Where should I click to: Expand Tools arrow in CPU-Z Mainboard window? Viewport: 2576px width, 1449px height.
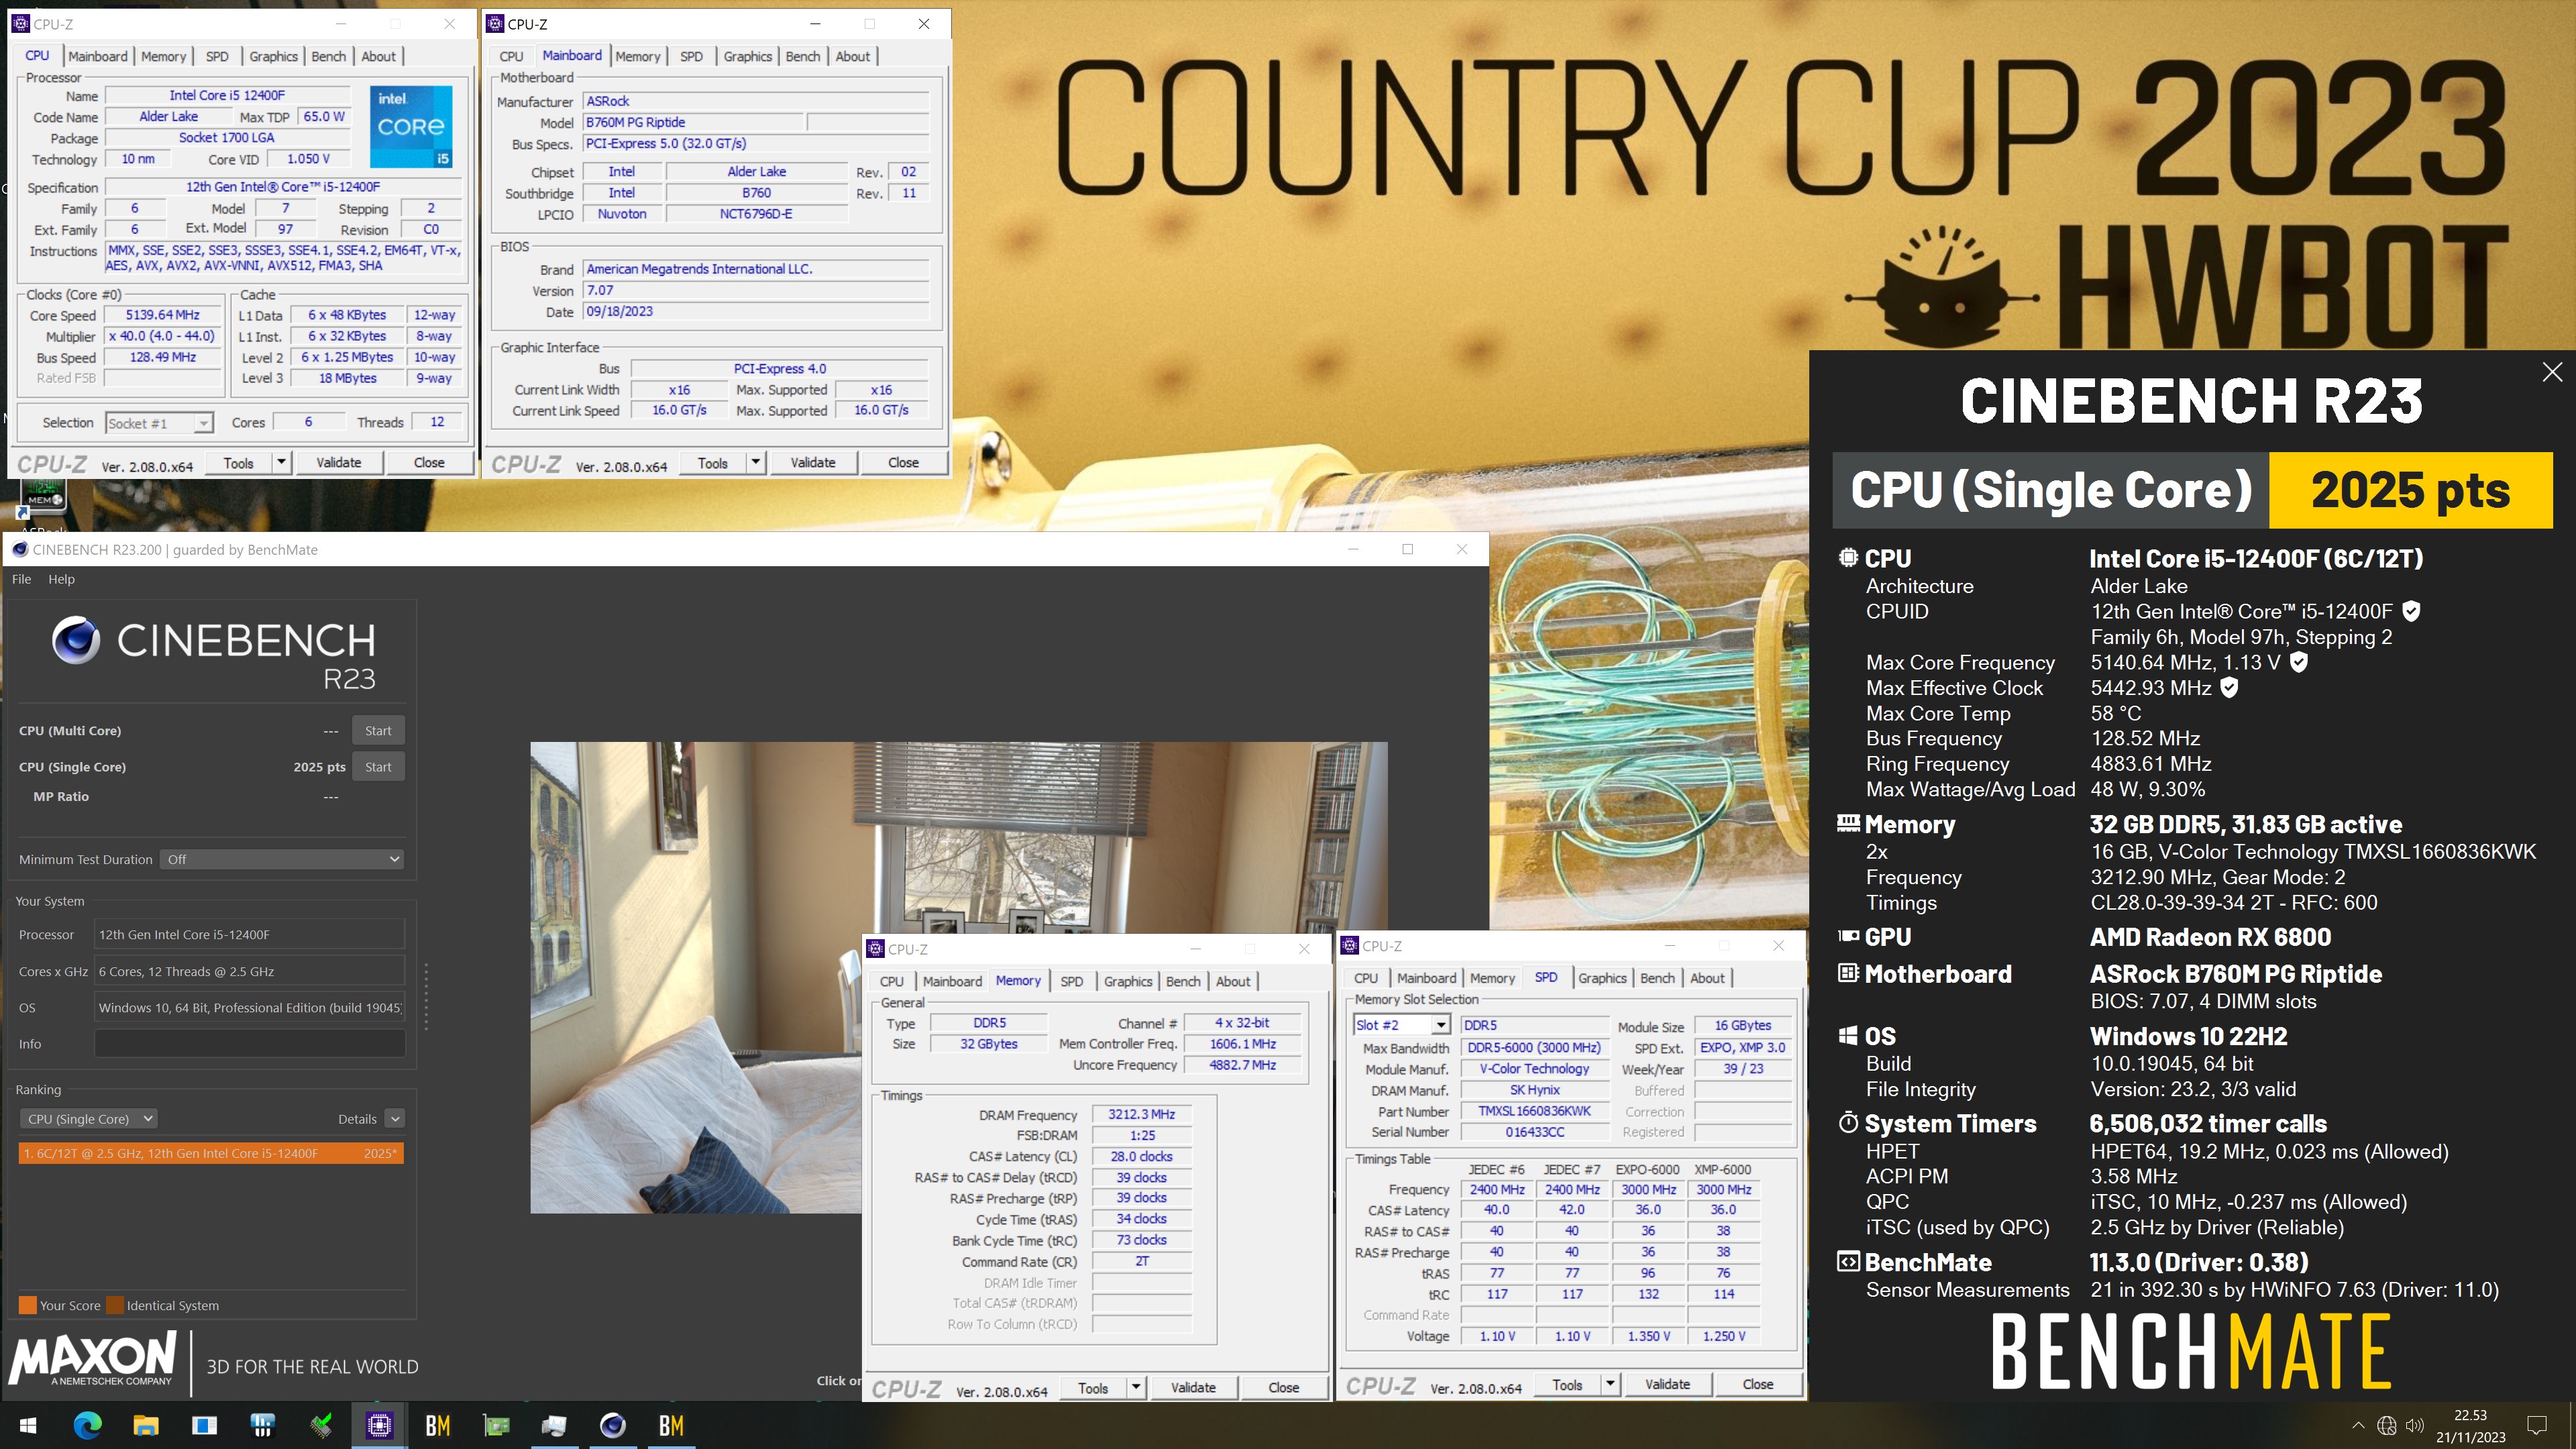pos(756,462)
